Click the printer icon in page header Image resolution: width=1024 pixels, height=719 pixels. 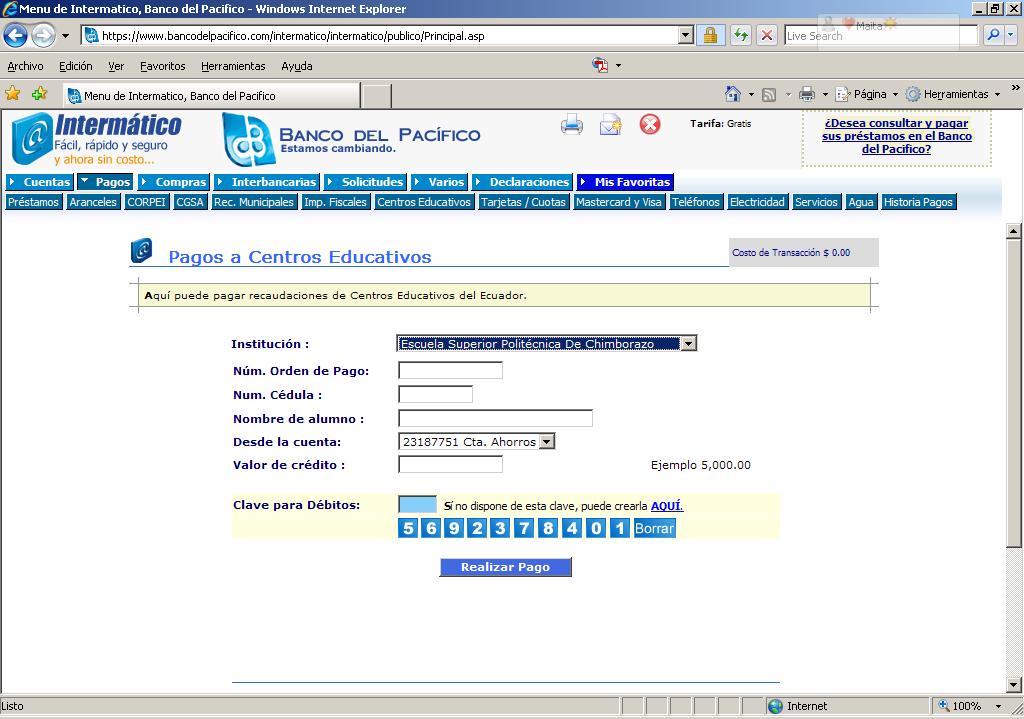tap(572, 125)
